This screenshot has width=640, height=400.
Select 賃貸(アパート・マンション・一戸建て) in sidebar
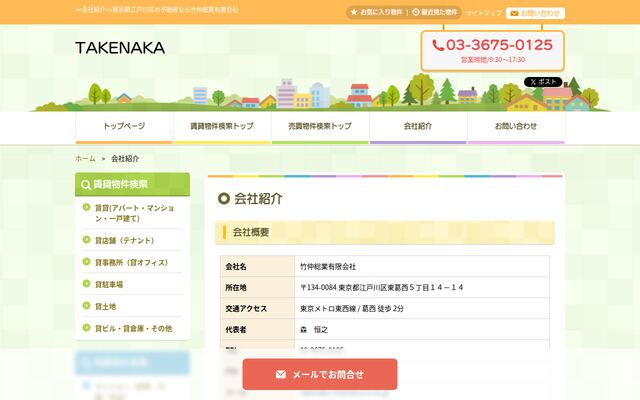(x=134, y=213)
